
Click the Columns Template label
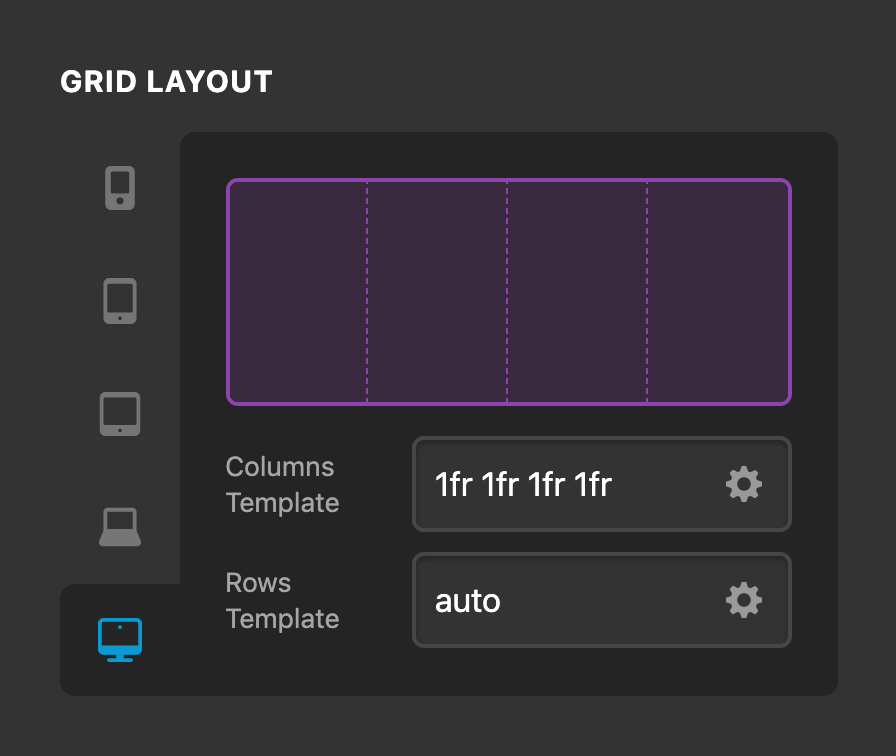point(280,485)
